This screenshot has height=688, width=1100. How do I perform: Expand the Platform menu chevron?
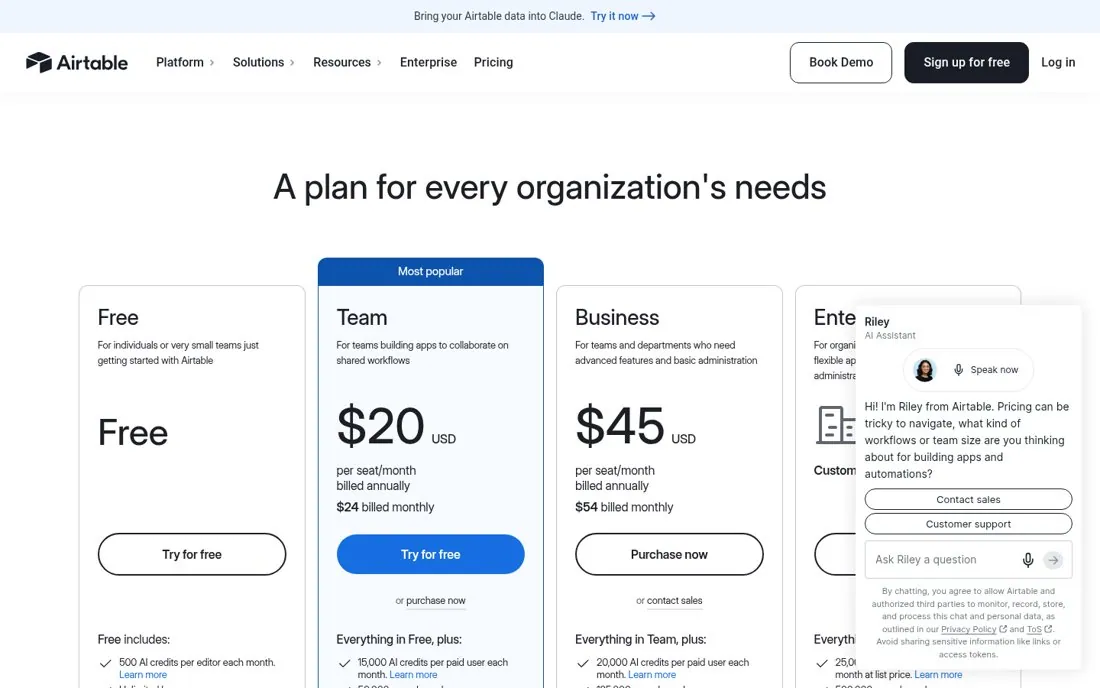(x=212, y=62)
